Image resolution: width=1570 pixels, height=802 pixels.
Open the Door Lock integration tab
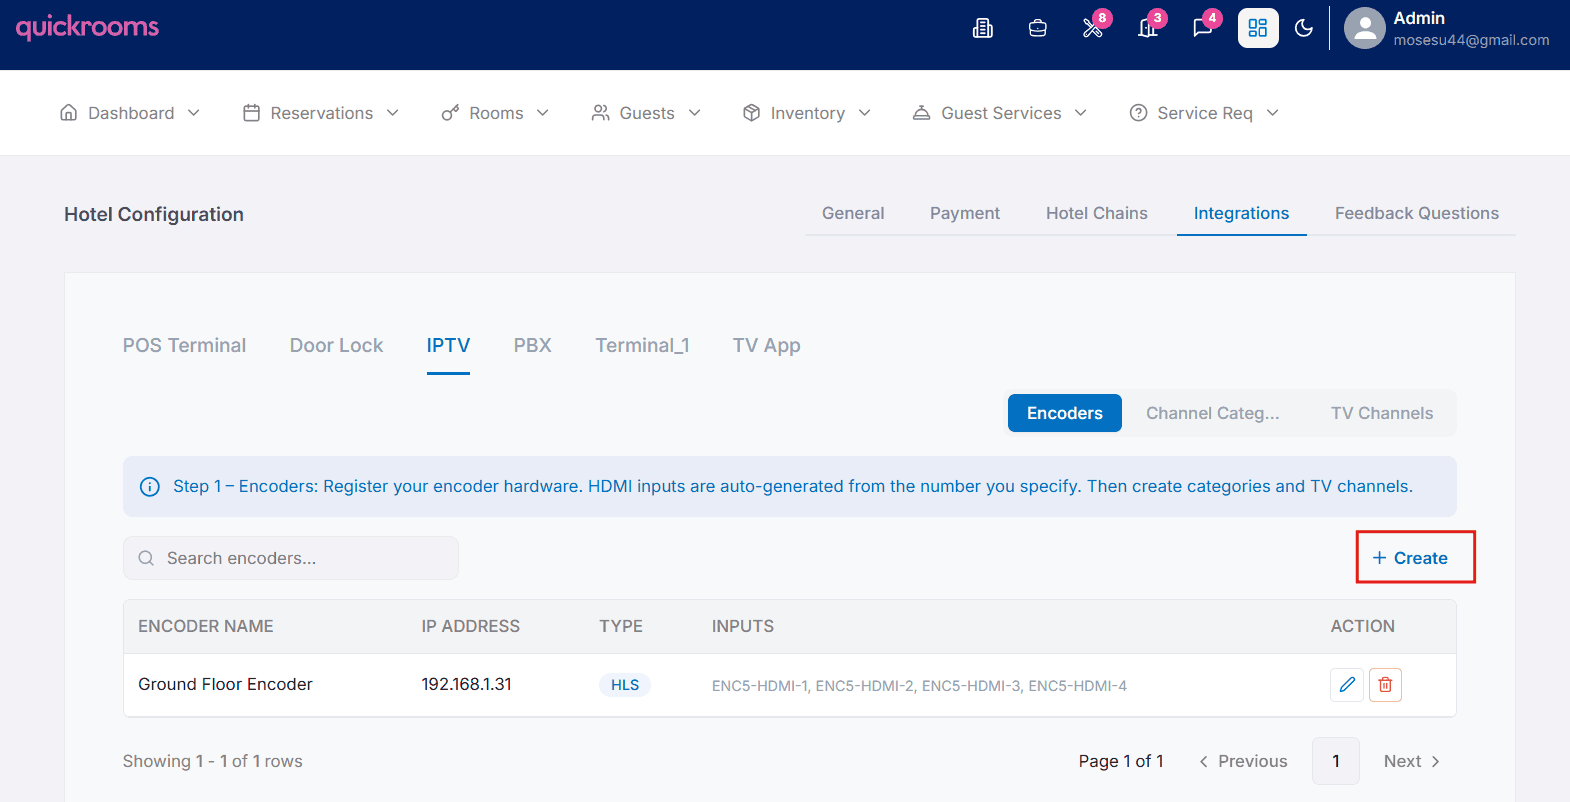[336, 345]
